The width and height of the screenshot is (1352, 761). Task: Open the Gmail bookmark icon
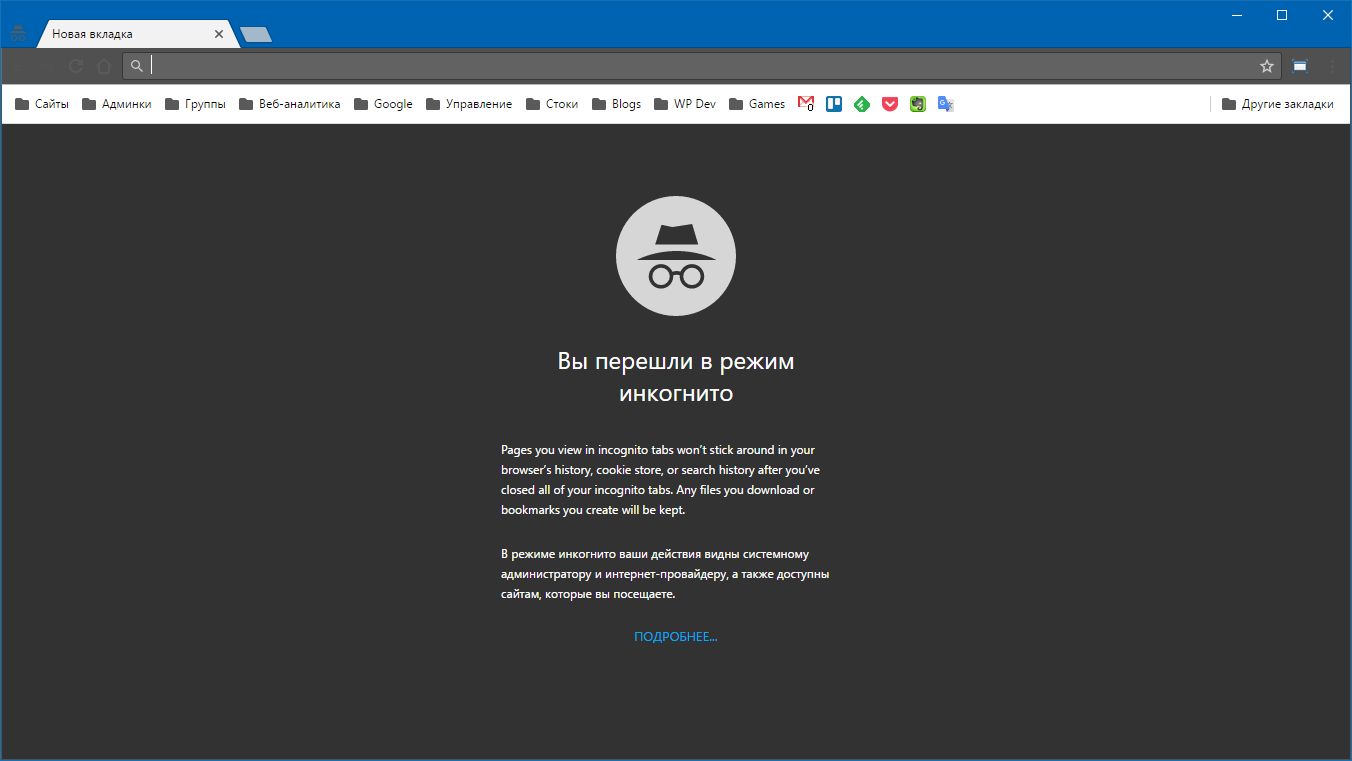coord(806,104)
